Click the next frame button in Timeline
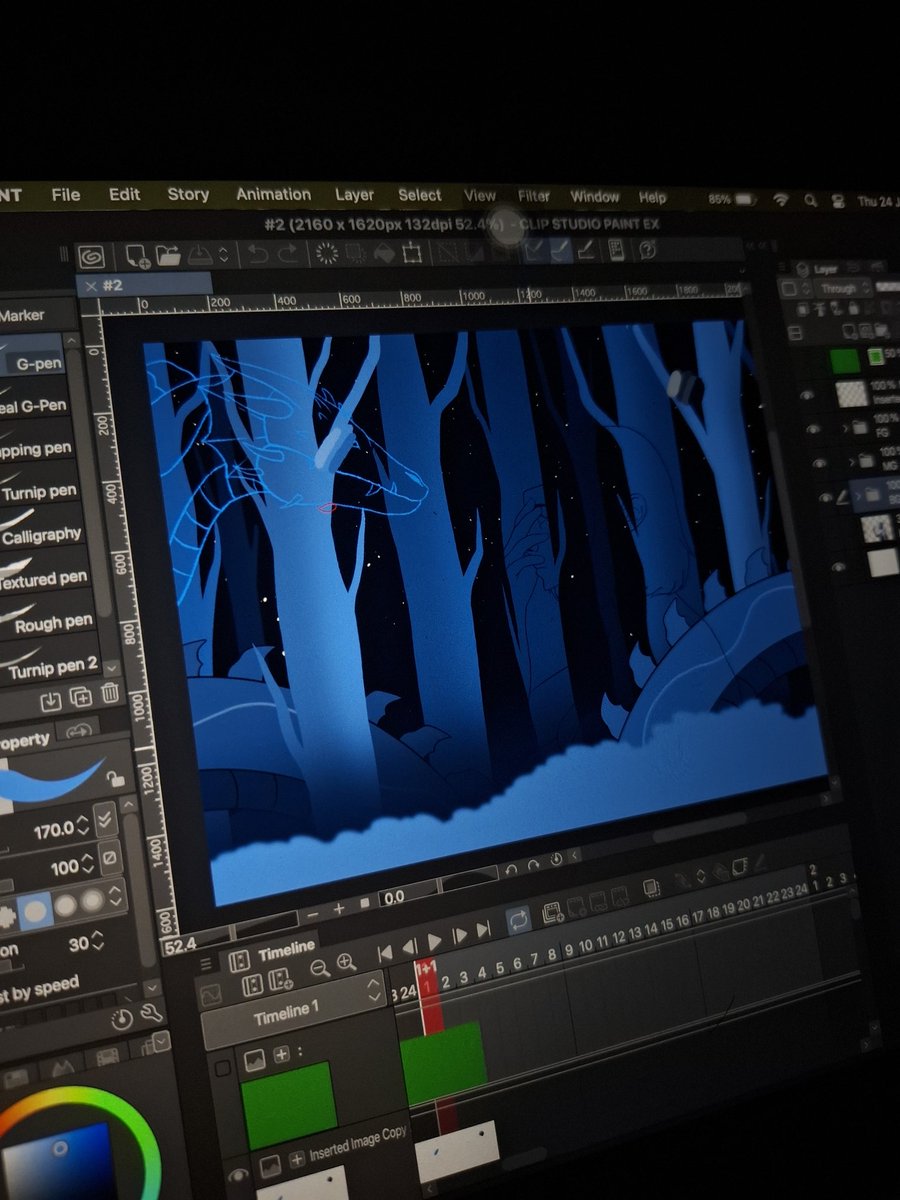This screenshot has height=1200, width=900. point(459,936)
